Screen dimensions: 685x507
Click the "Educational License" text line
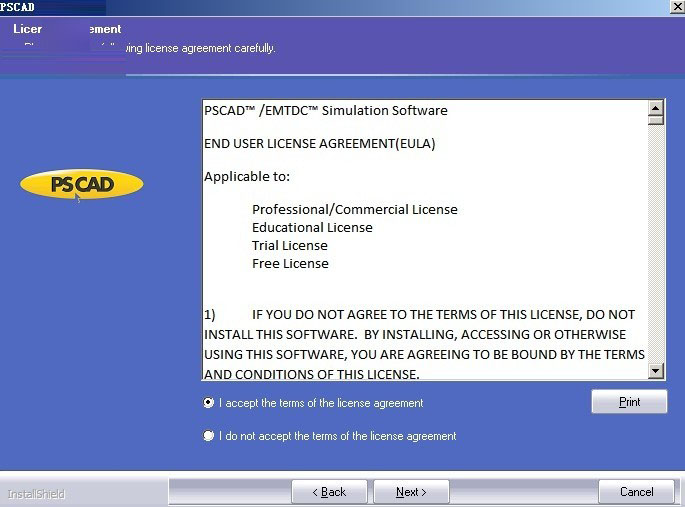tap(312, 227)
